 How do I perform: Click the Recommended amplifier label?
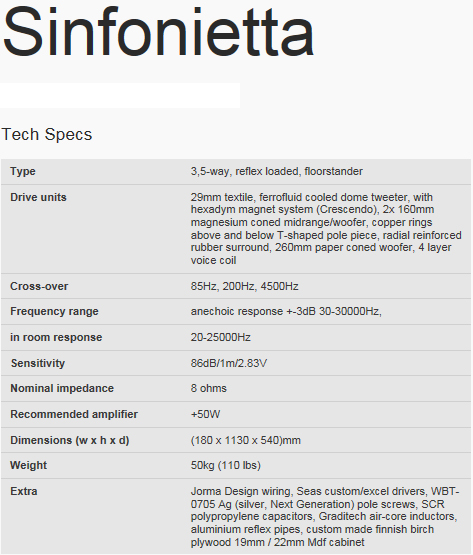tap(74, 414)
